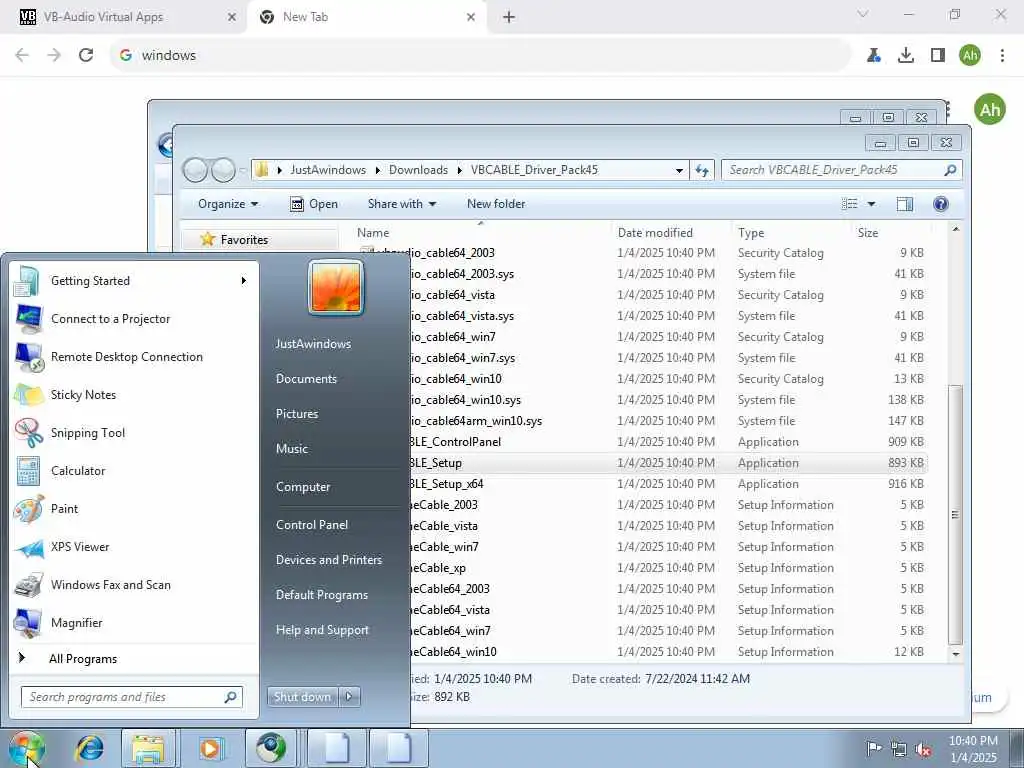Expand the address bar history dropdown
This screenshot has width=1024, height=768.
679,170
